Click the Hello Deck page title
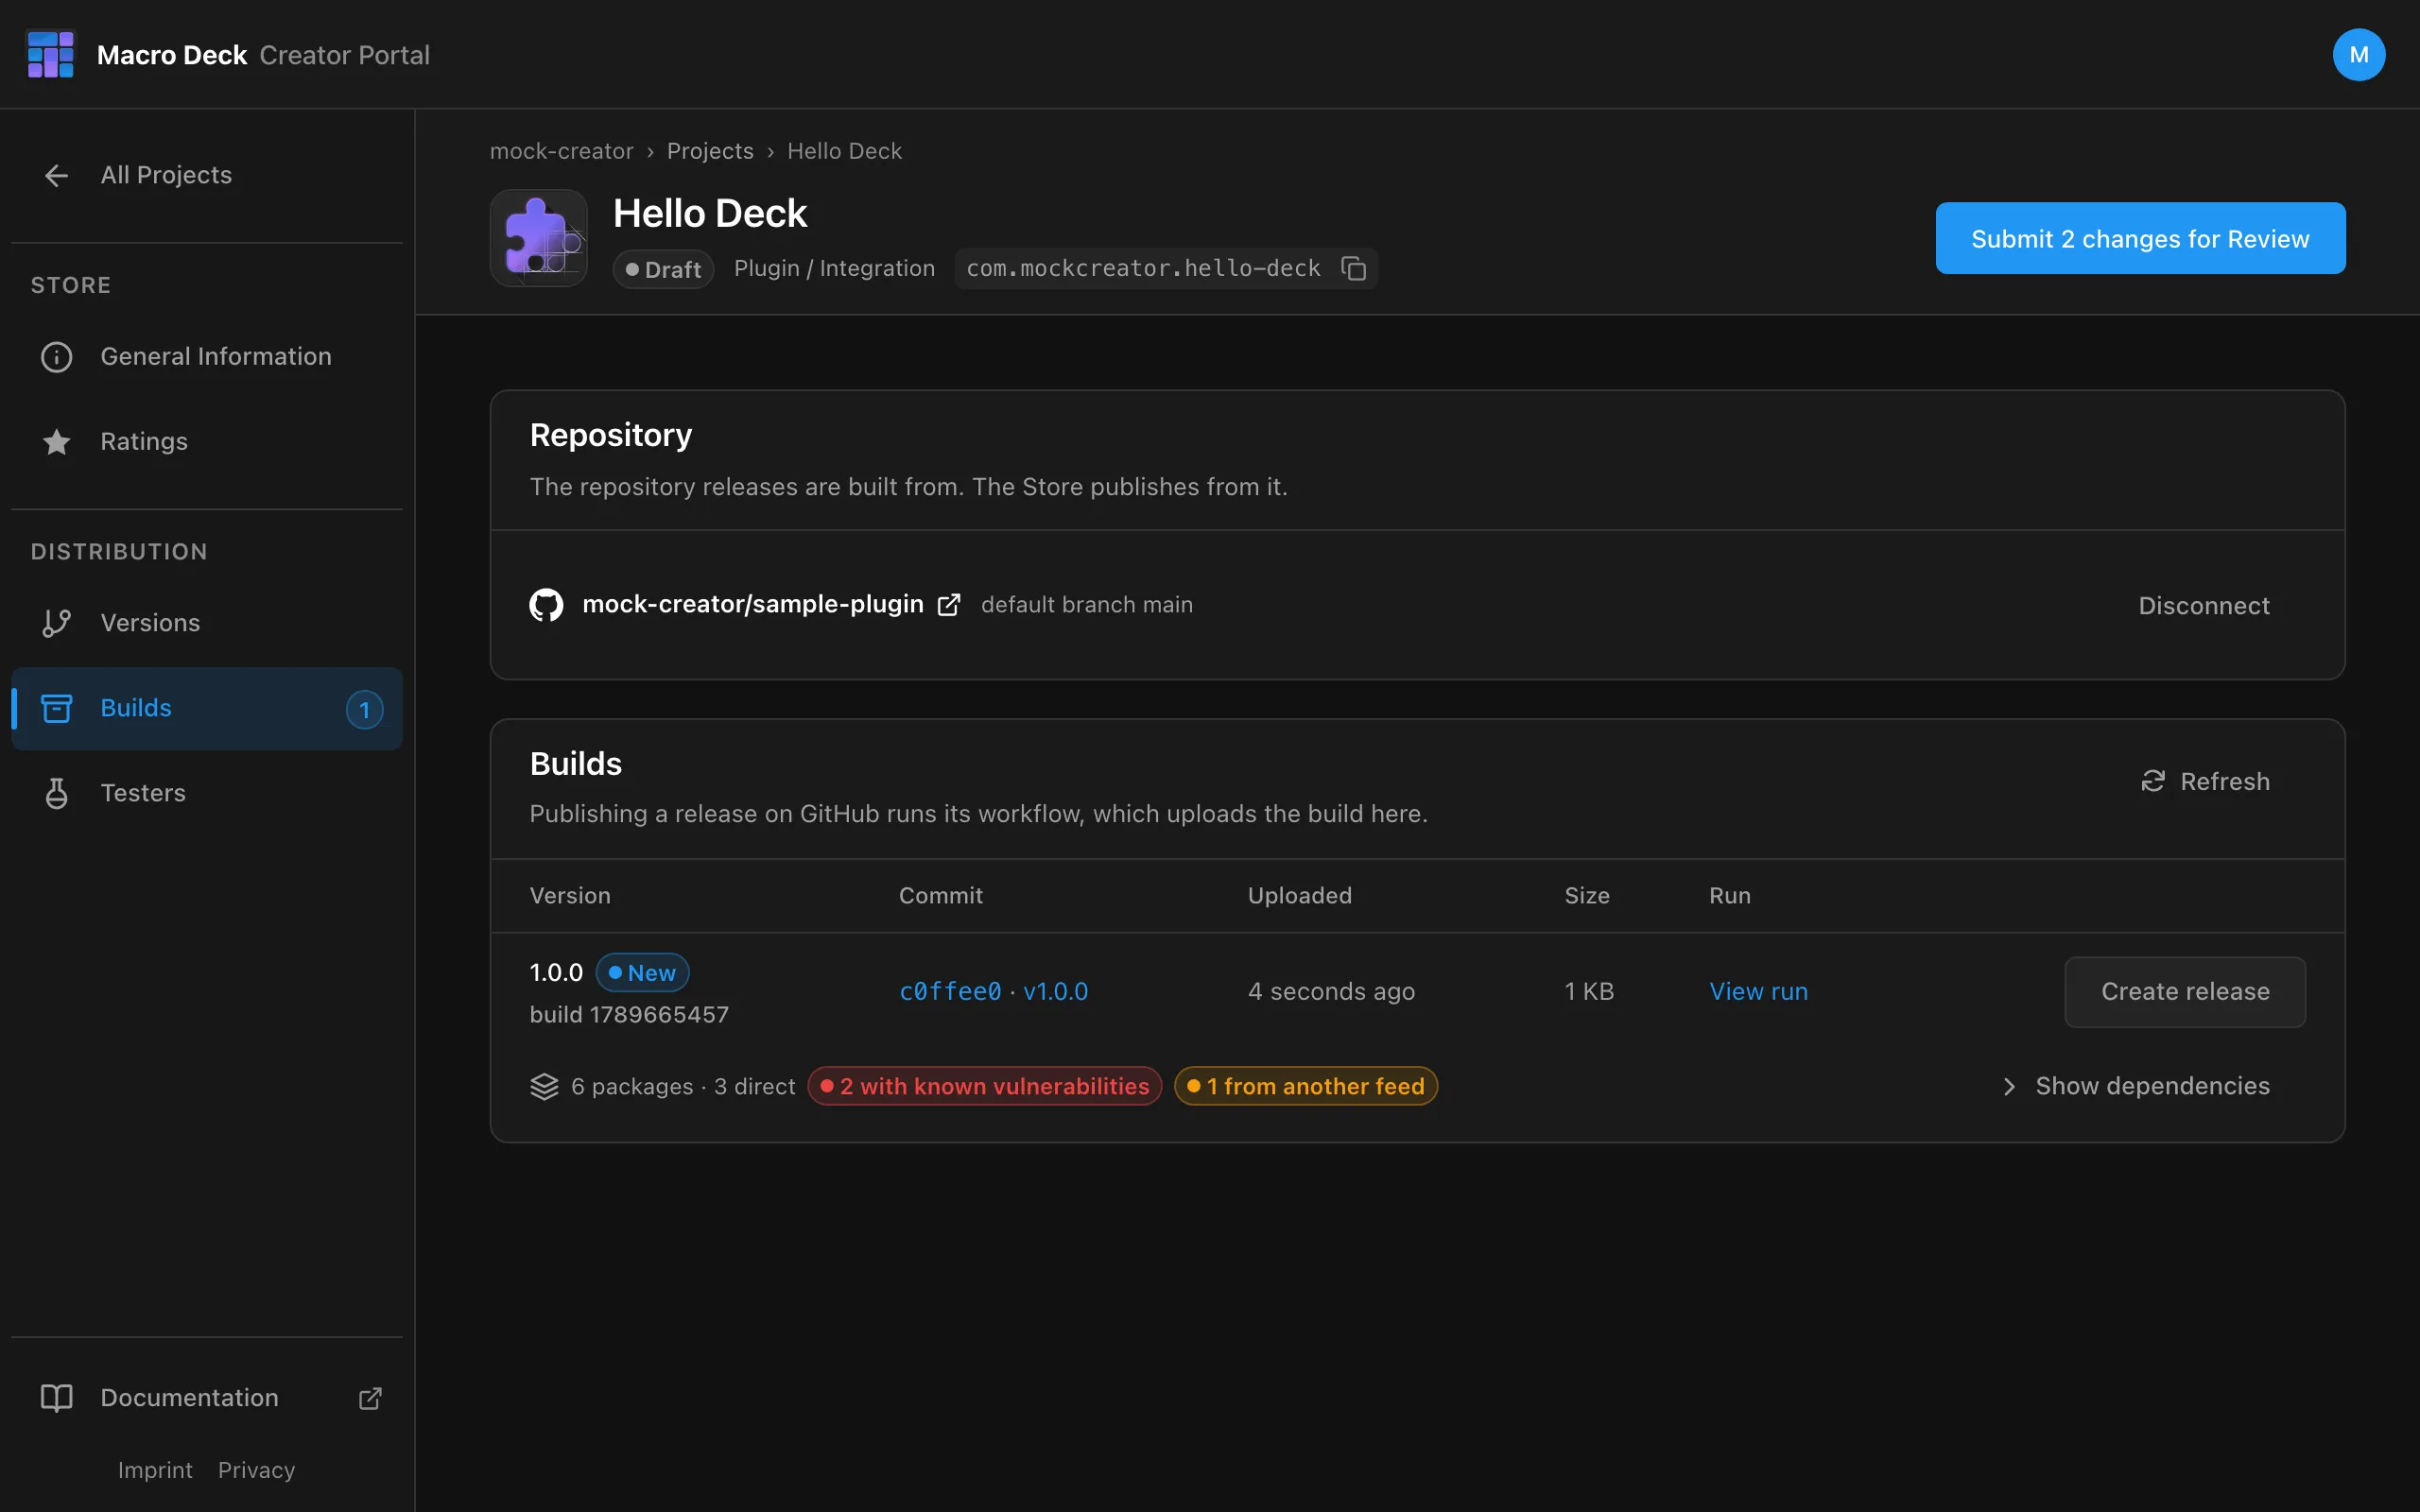The height and width of the screenshot is (1512, 2420). click(x=709, y=213)
